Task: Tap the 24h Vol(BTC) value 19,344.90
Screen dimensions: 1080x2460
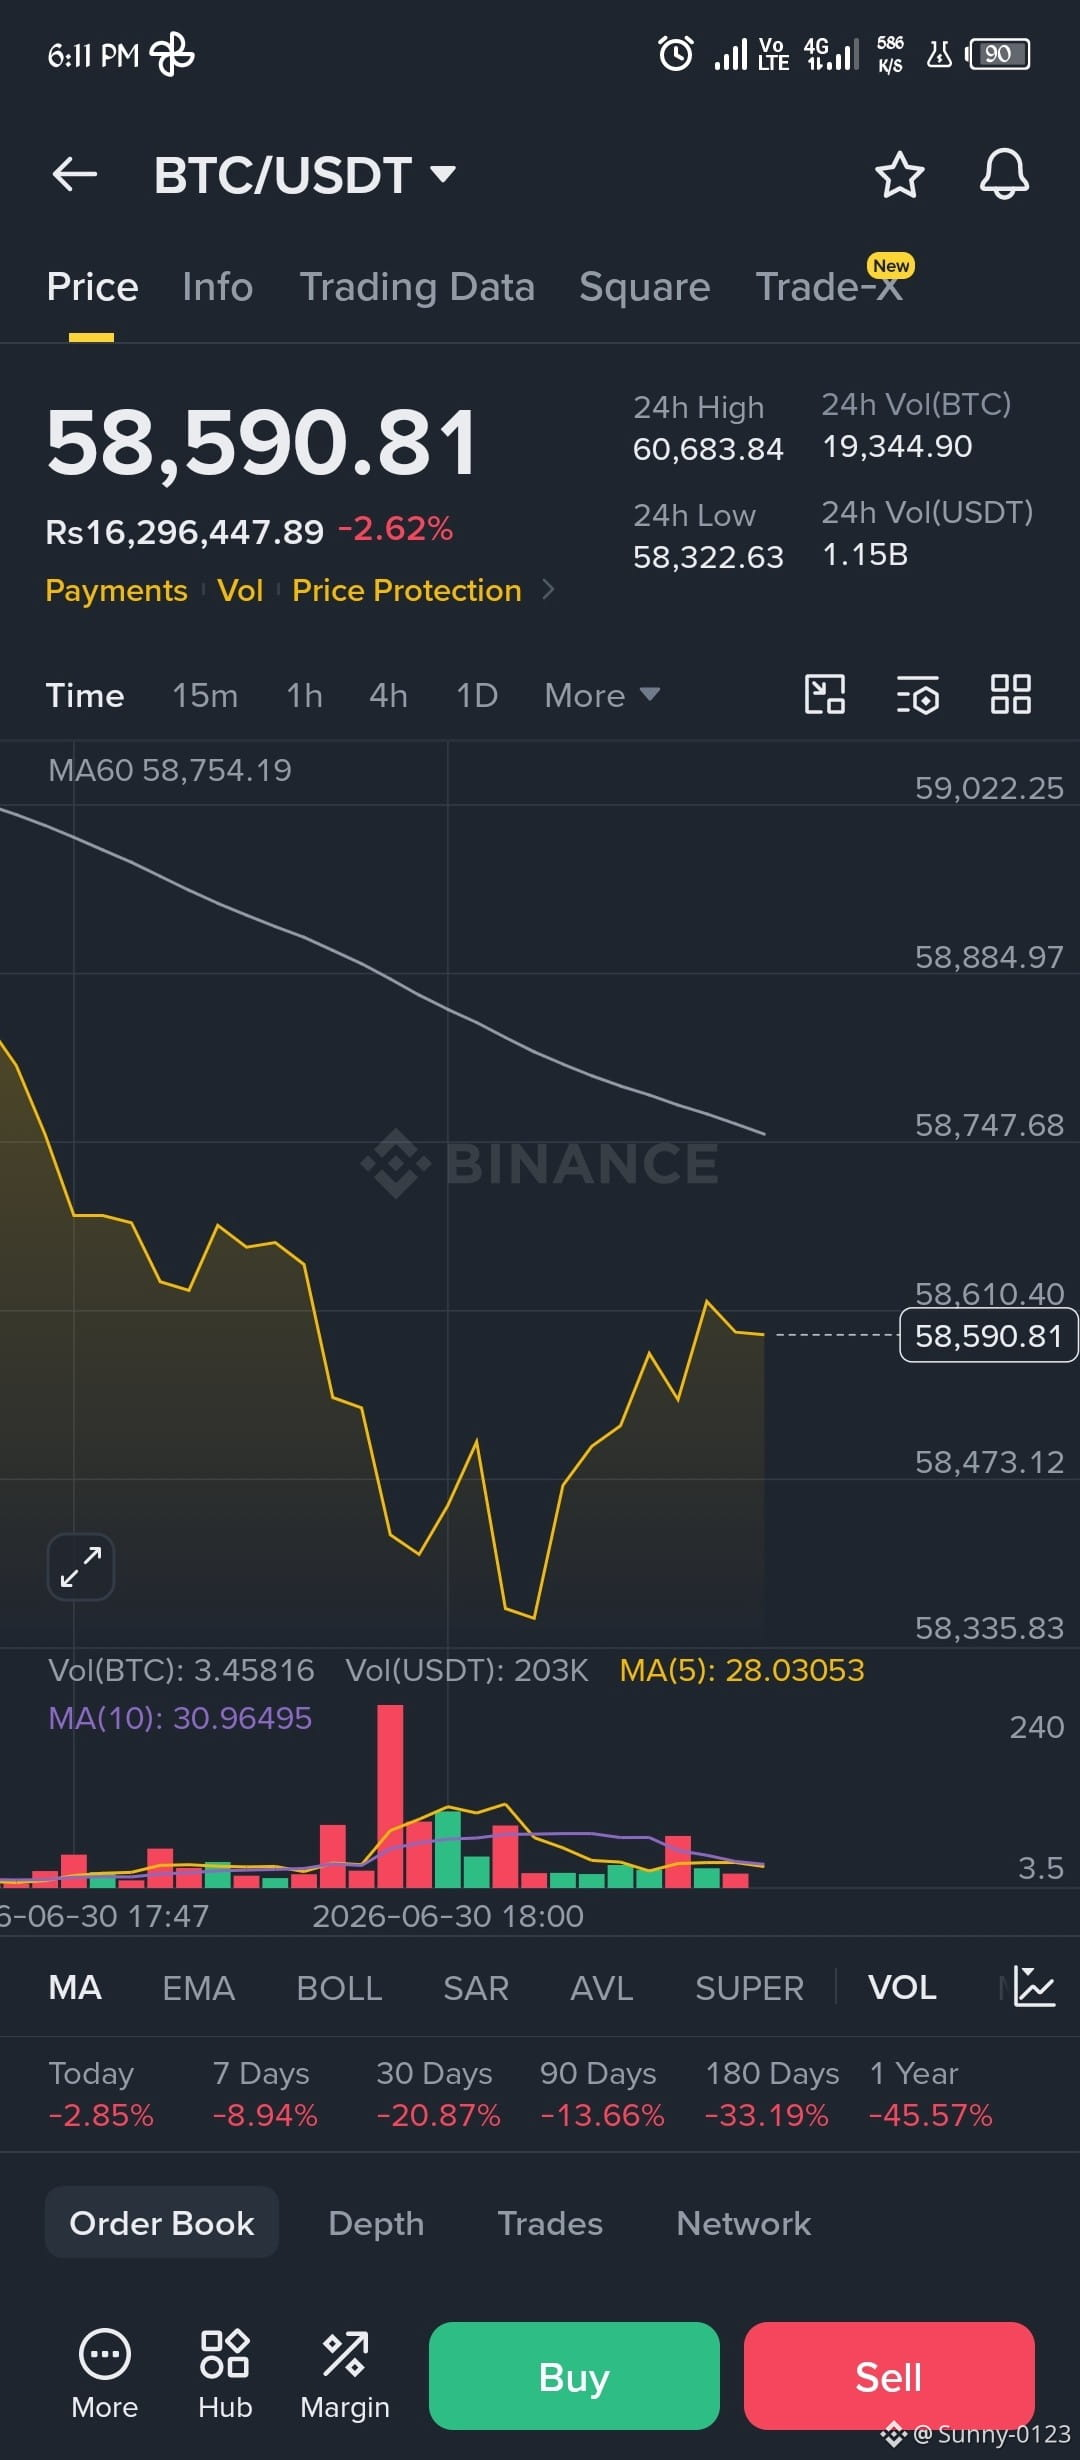Action: [897, 446]
